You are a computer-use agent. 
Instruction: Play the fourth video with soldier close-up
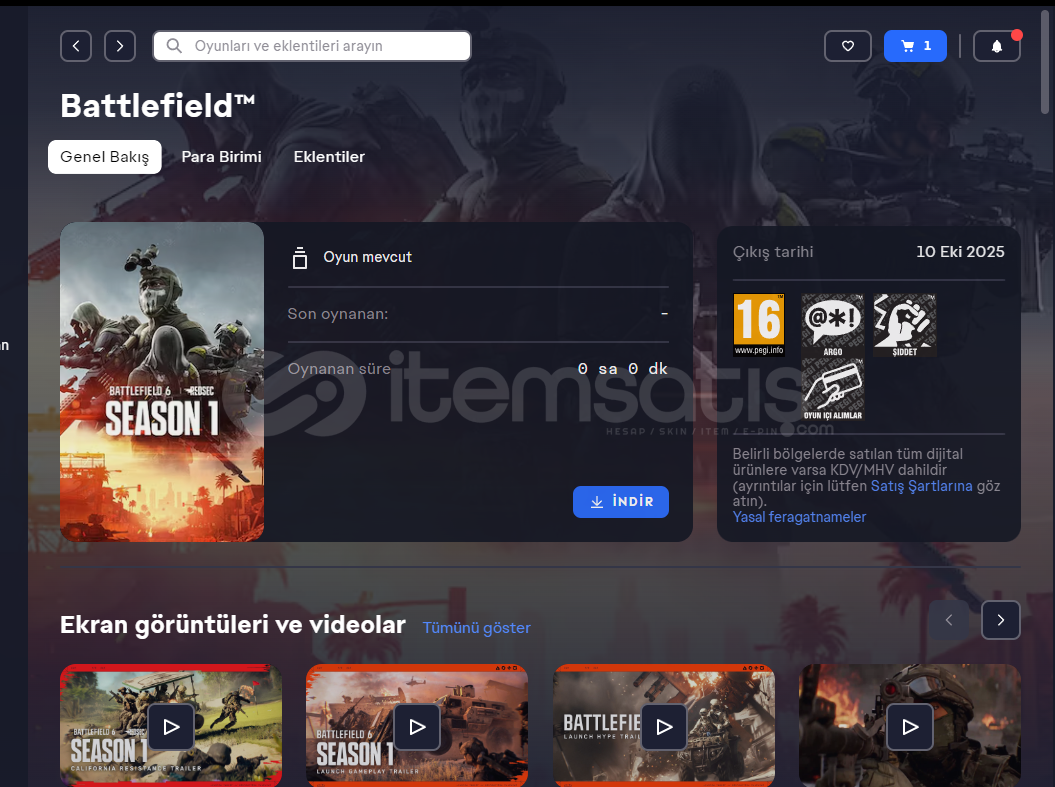click(x=910, y=726)
